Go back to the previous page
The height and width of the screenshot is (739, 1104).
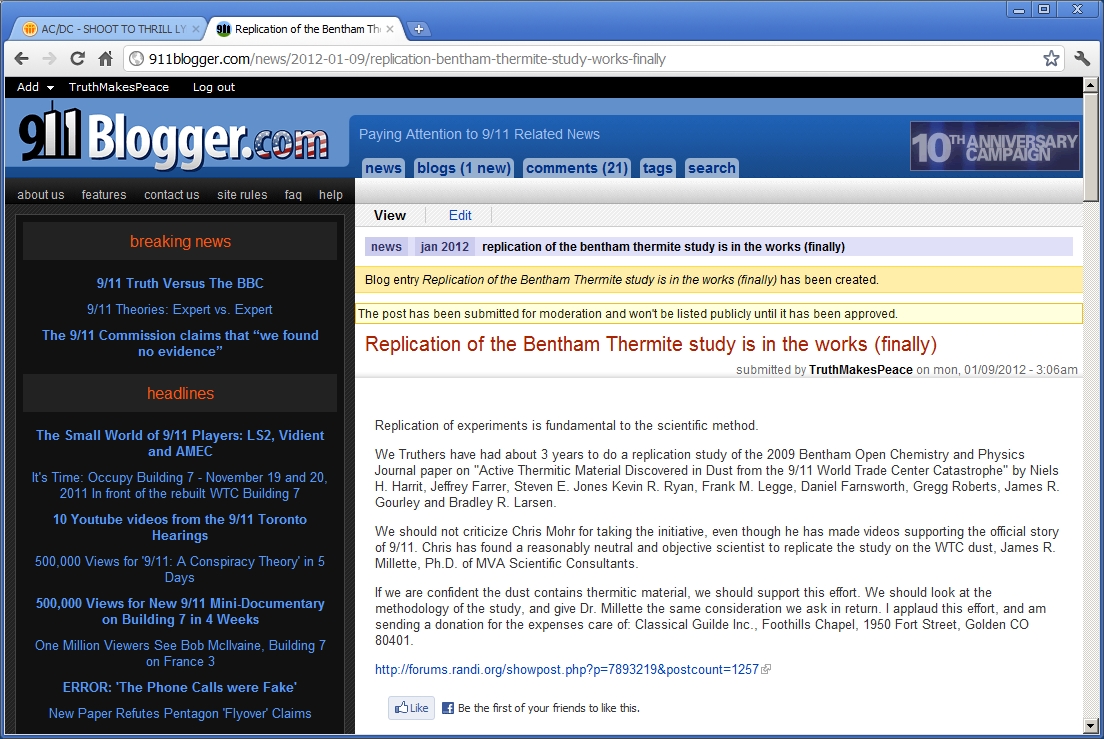[x=22, y=58]
